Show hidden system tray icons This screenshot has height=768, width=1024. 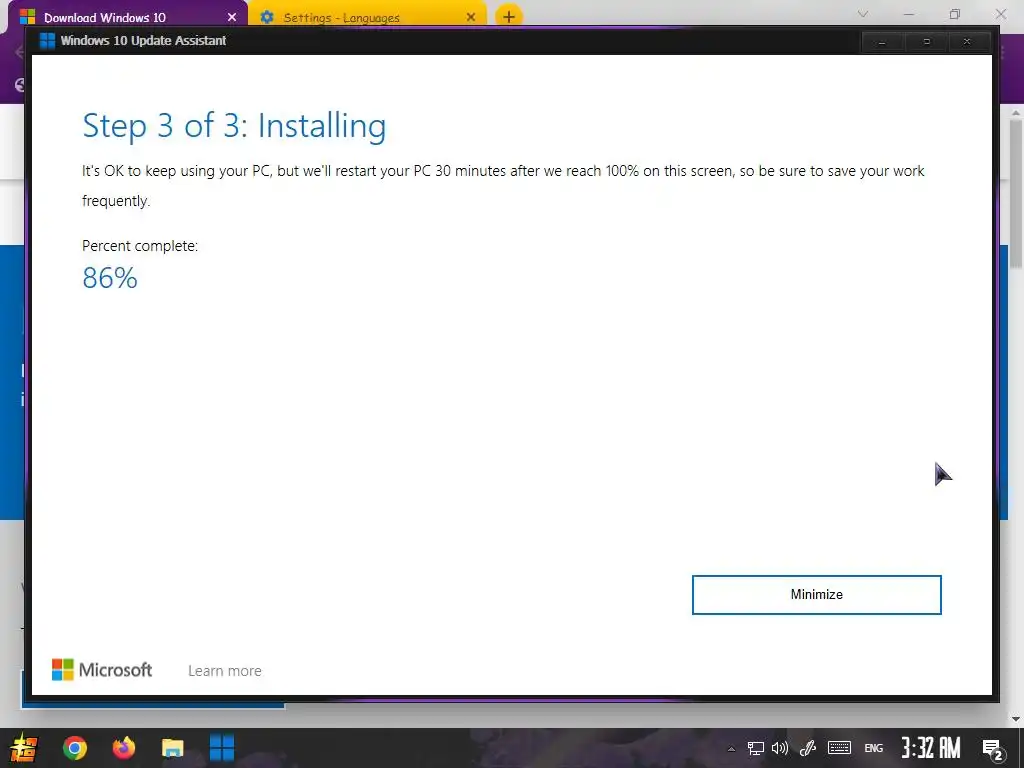pos(731,748)
